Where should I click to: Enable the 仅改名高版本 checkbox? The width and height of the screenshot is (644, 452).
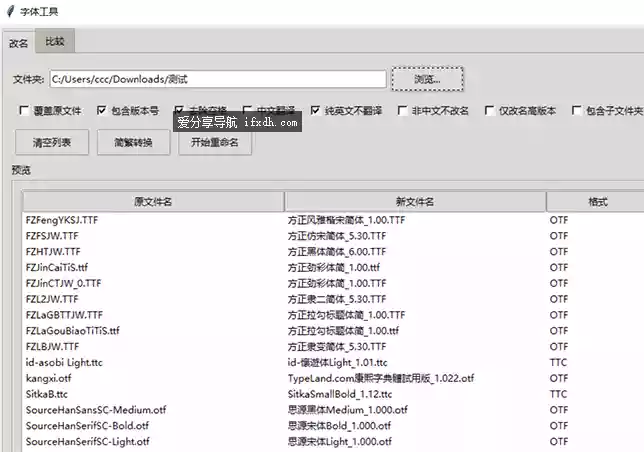pyautogui.click(x=489, y=110)
